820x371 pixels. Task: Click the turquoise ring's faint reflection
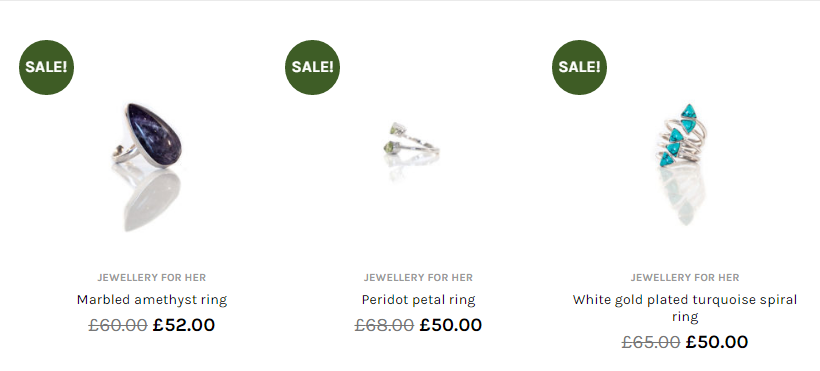pyautogui.click(x=682, y=195)
